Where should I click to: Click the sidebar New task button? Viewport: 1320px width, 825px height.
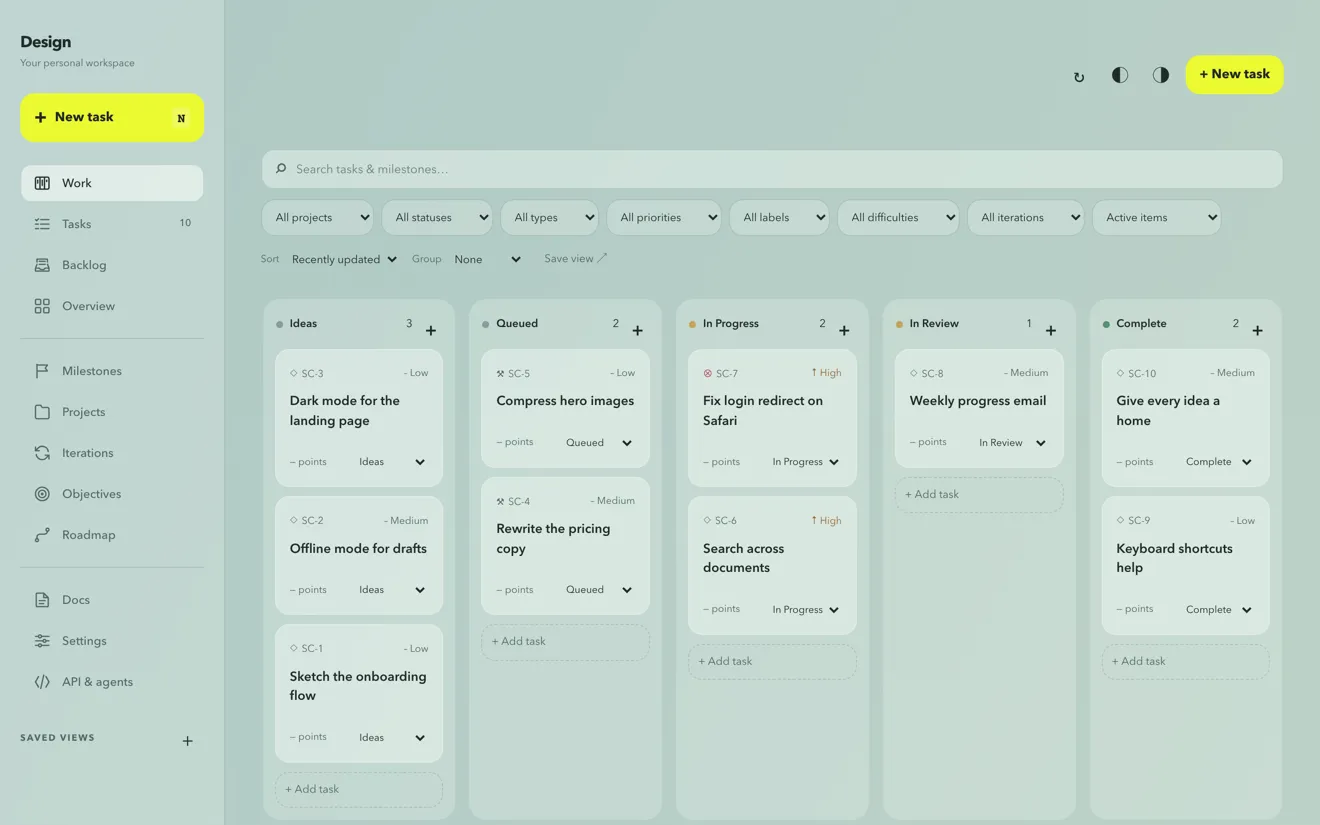coord(112,118)
